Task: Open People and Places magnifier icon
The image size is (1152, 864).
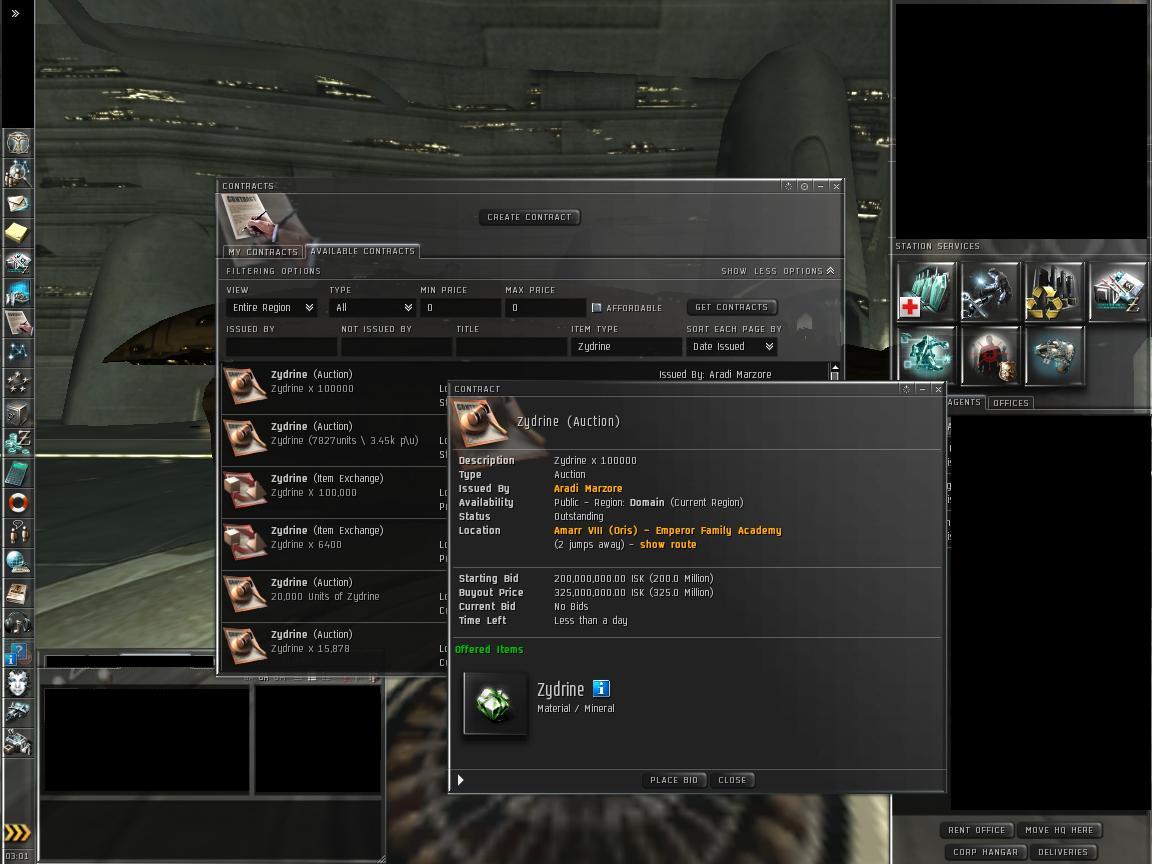Action: [18, 173]
